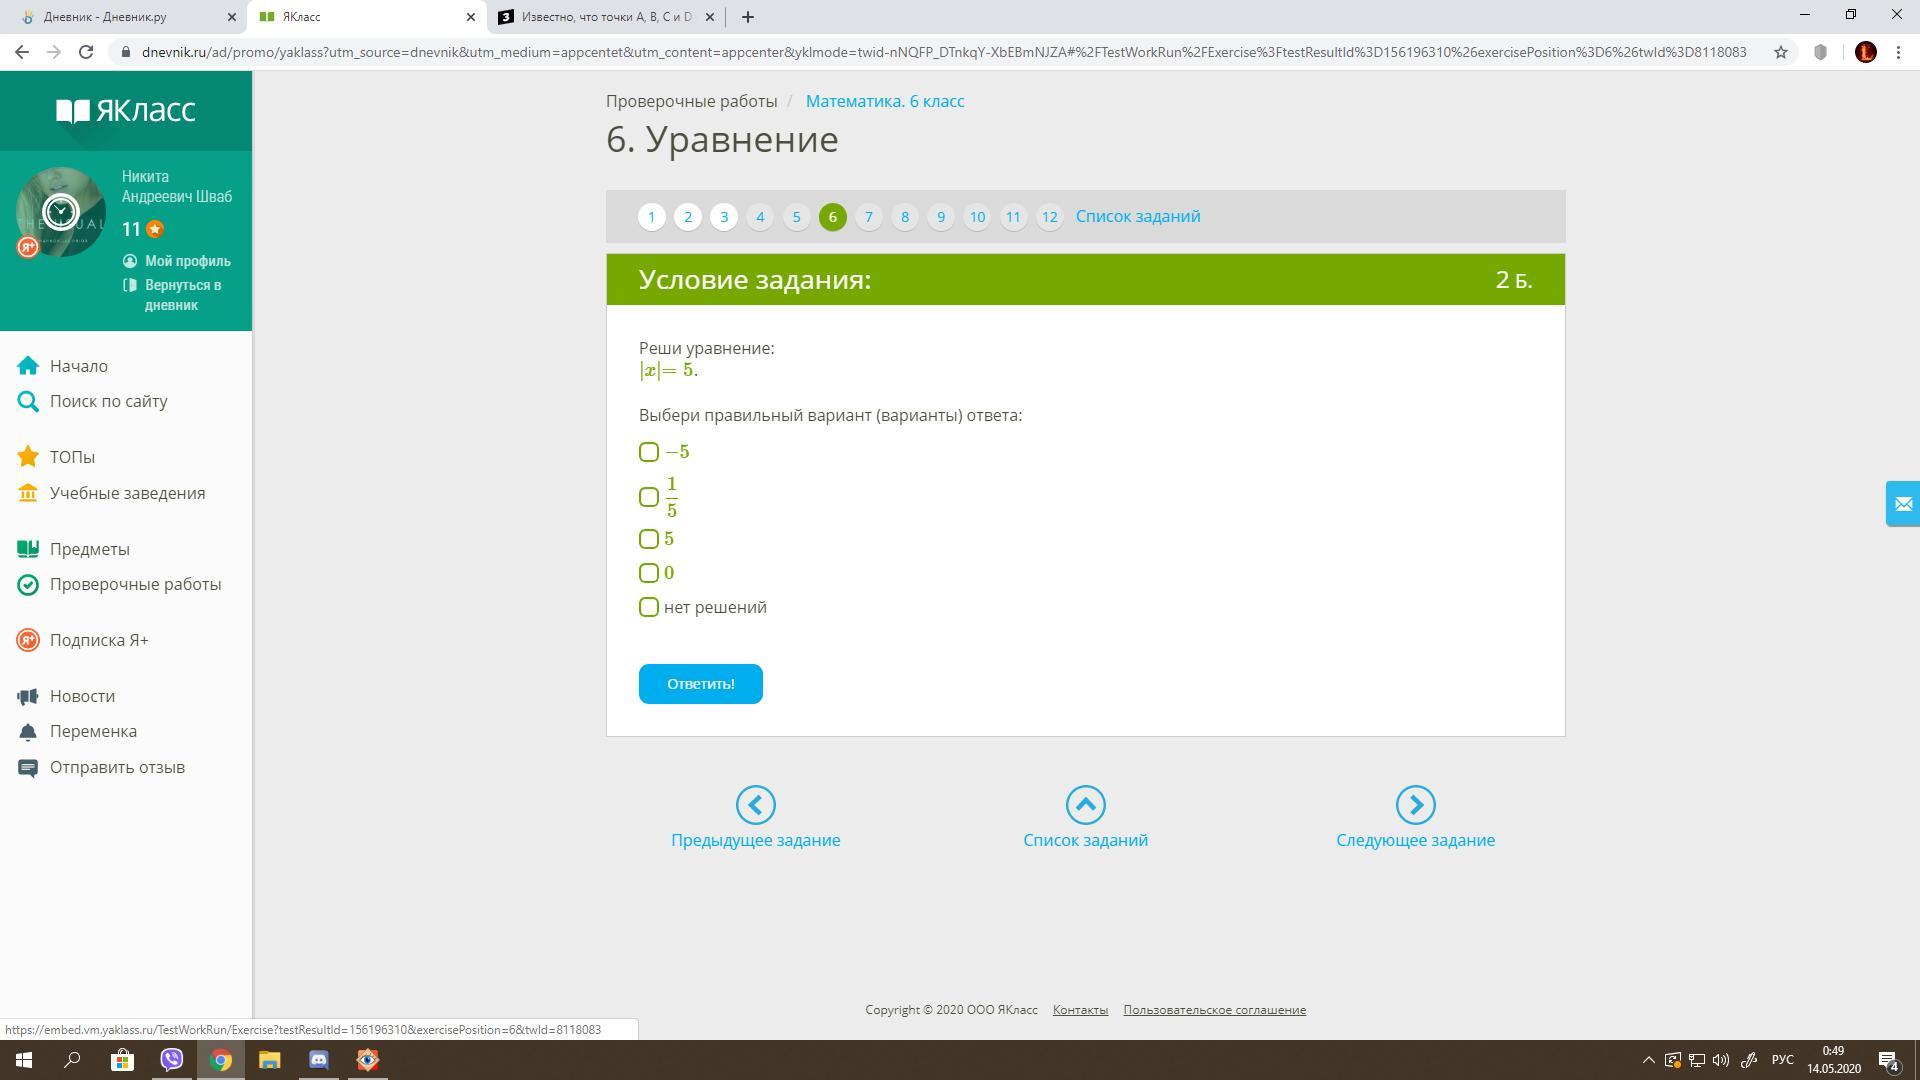Open the Математика. 6 класс breadcrumb link
The height and width of the screenshot is (1080, 1920).
(x=884, y=101)
